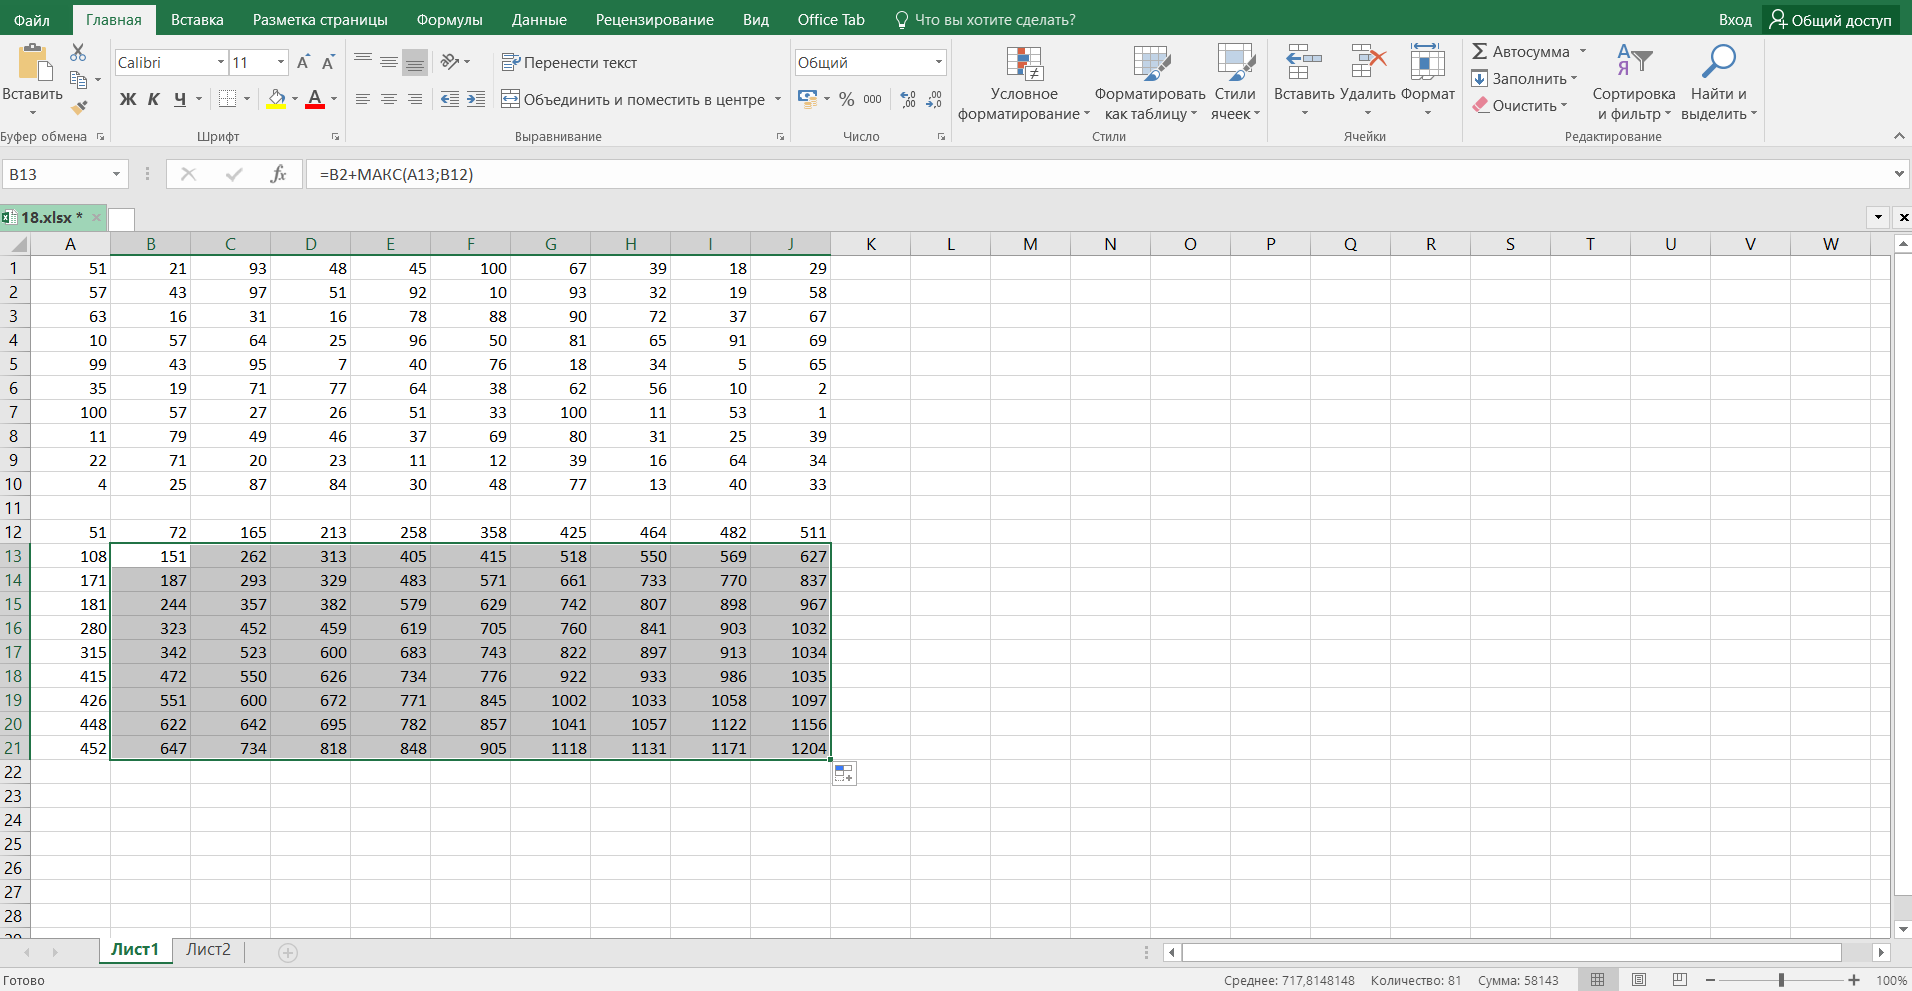The height and width of the screenshot is (991, 1912).
Task: Toggle bottom vertical alignment
Action: click(x=415, y=62)
